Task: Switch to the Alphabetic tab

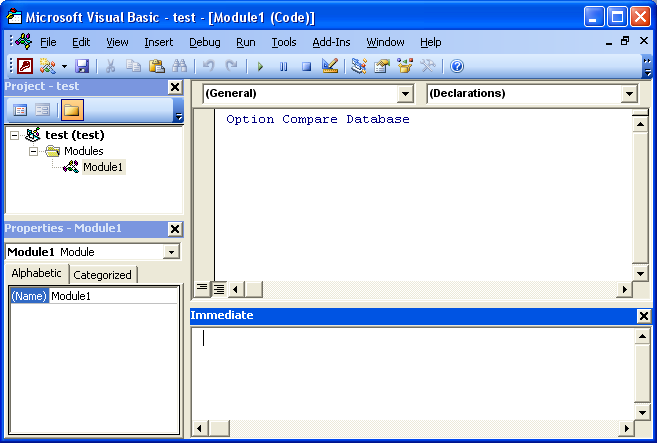Action: click(36, 273)
